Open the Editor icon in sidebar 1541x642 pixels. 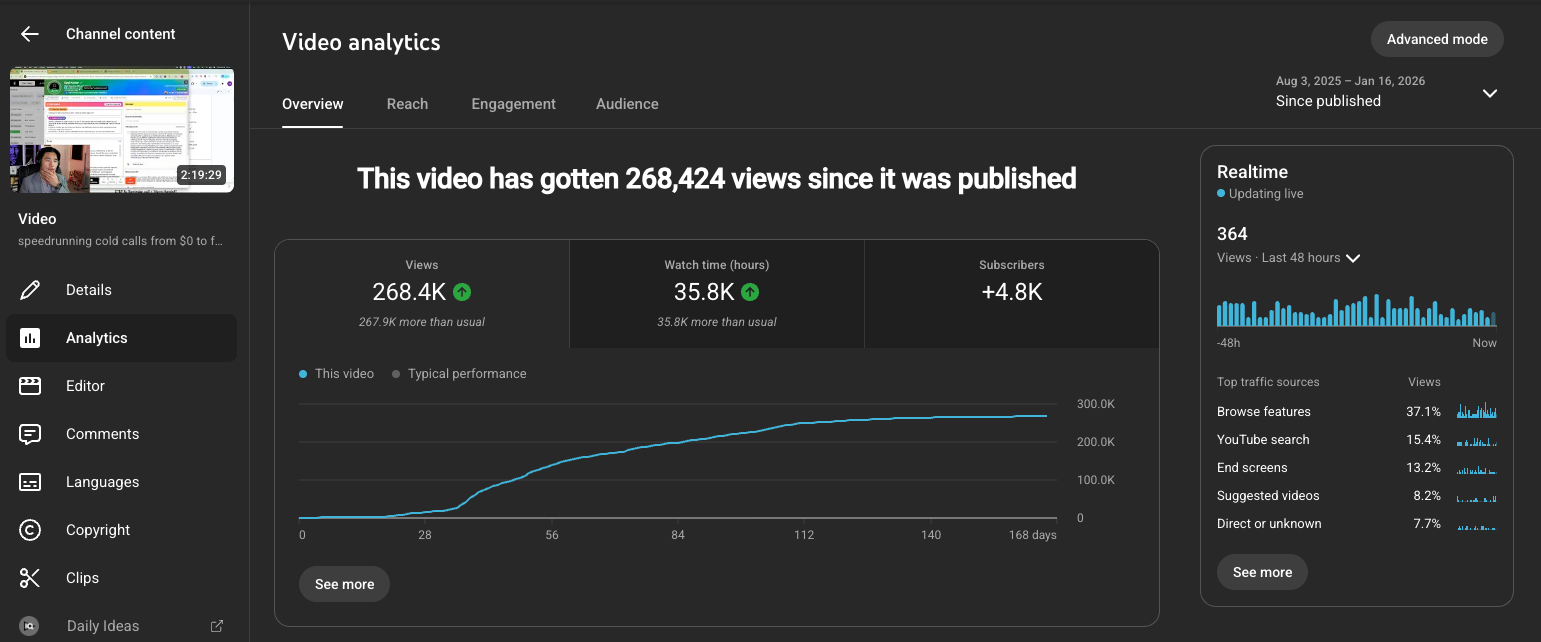(30, 385)
